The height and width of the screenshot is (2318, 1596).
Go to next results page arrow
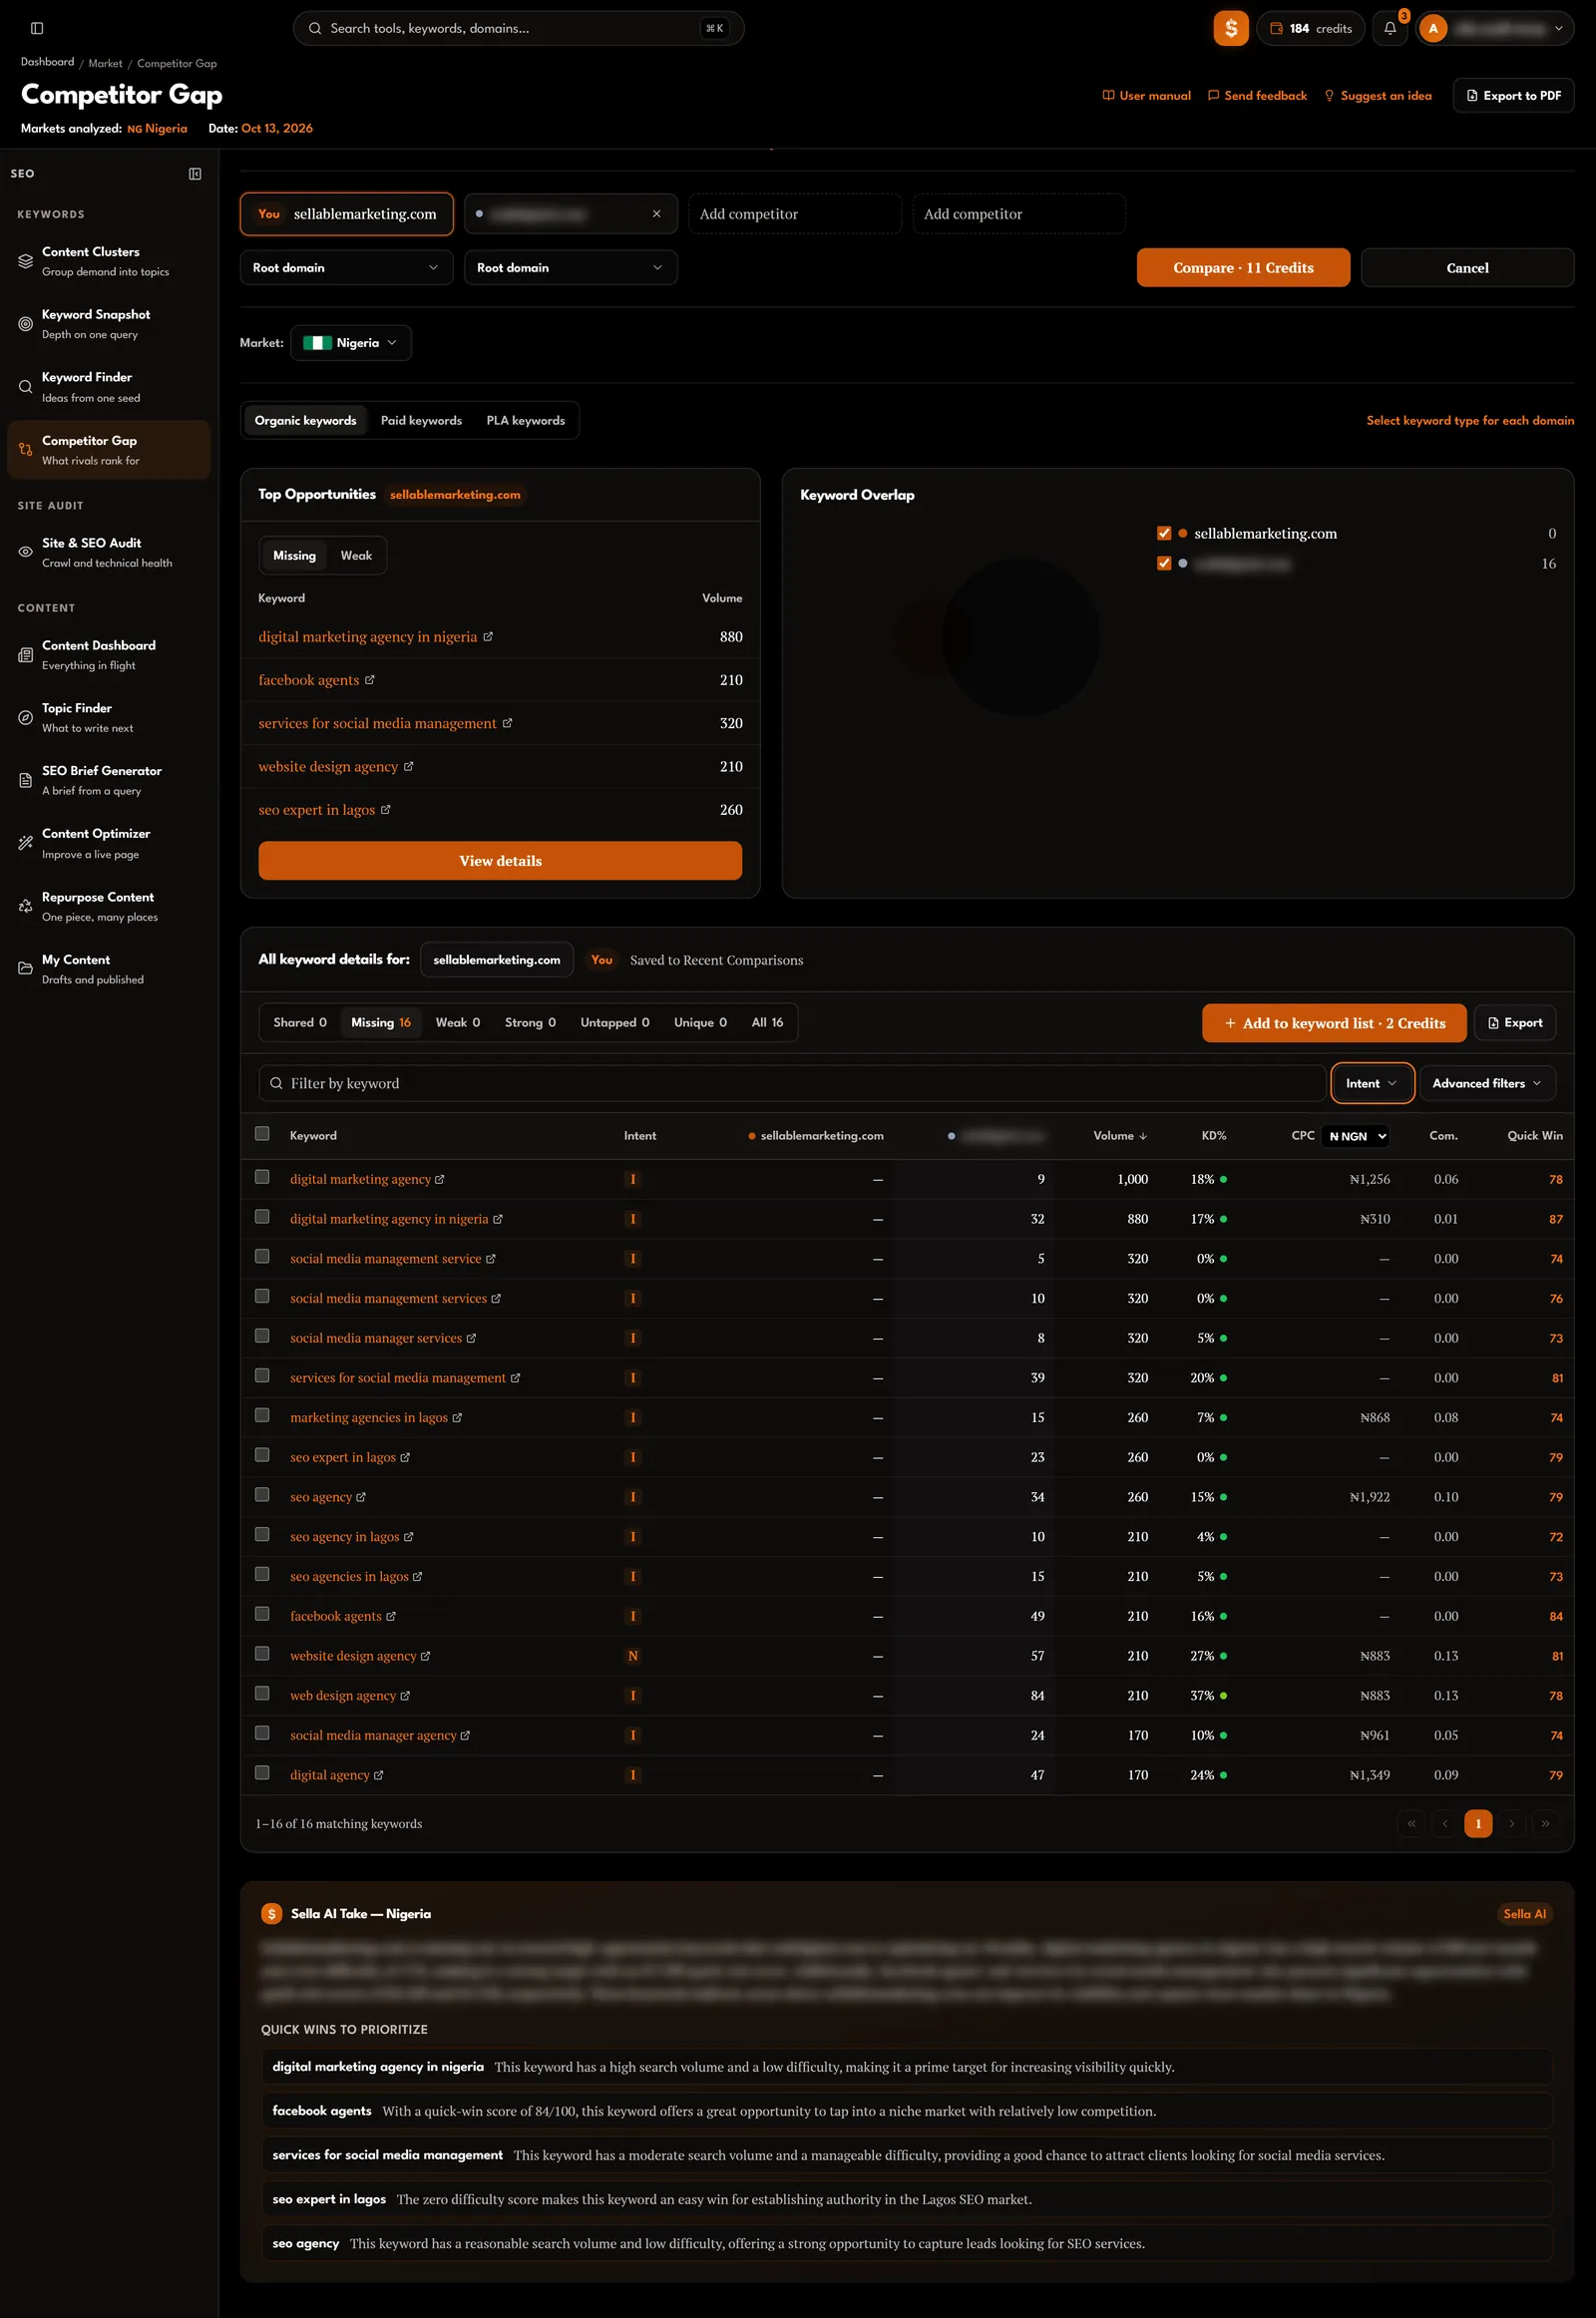pyautogui.click(x=1511, y=1823)
